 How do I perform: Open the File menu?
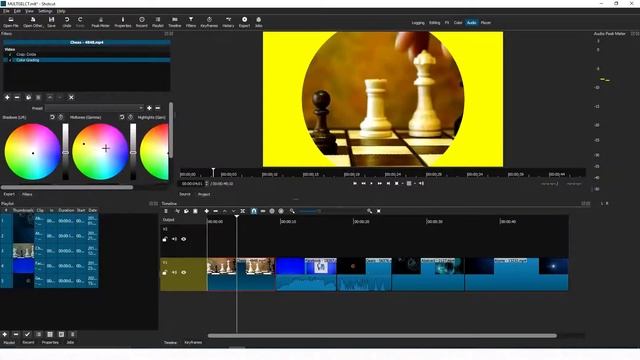coord(6,11)
